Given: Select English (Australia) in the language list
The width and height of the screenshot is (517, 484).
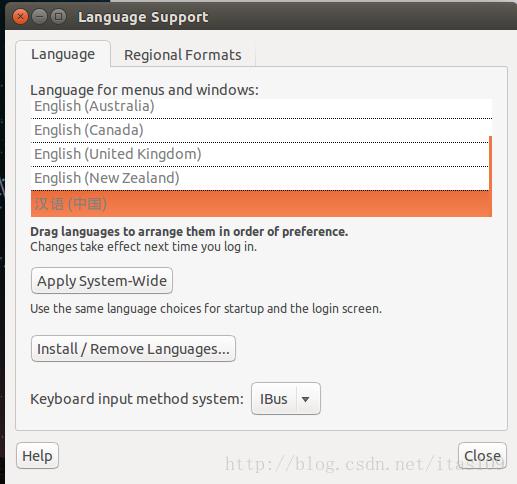Looking at the screenshot, I should [261, 107].
